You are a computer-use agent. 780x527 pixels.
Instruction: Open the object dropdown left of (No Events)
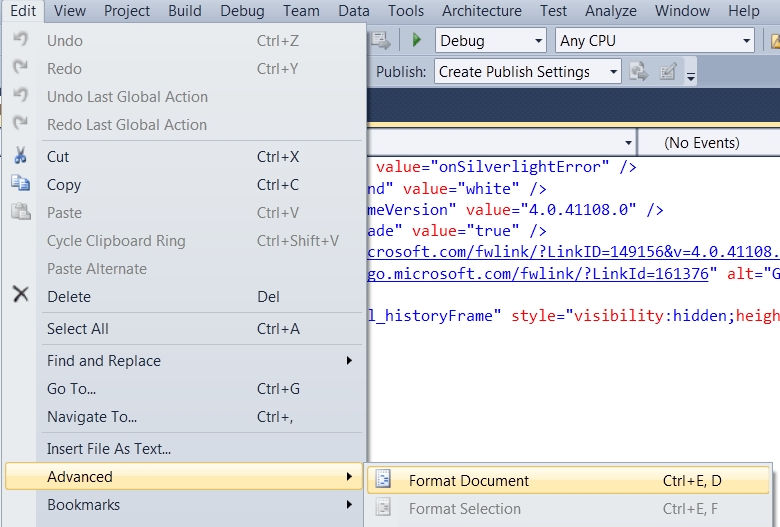pyautogui.click(x=628, y=143)
